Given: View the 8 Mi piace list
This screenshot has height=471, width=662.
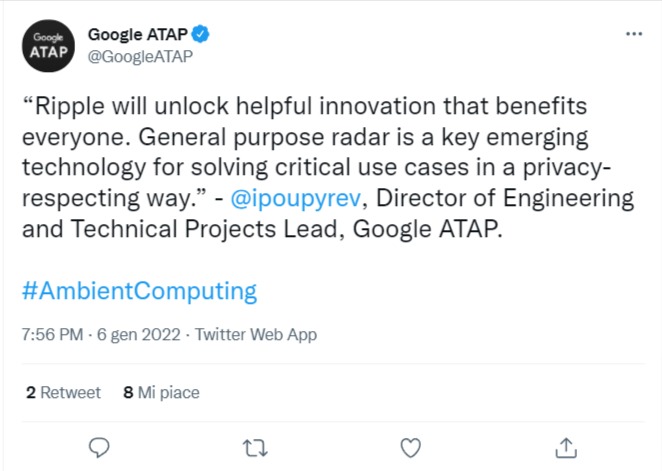Looking at the screenshot, I should tap(160, 393).
